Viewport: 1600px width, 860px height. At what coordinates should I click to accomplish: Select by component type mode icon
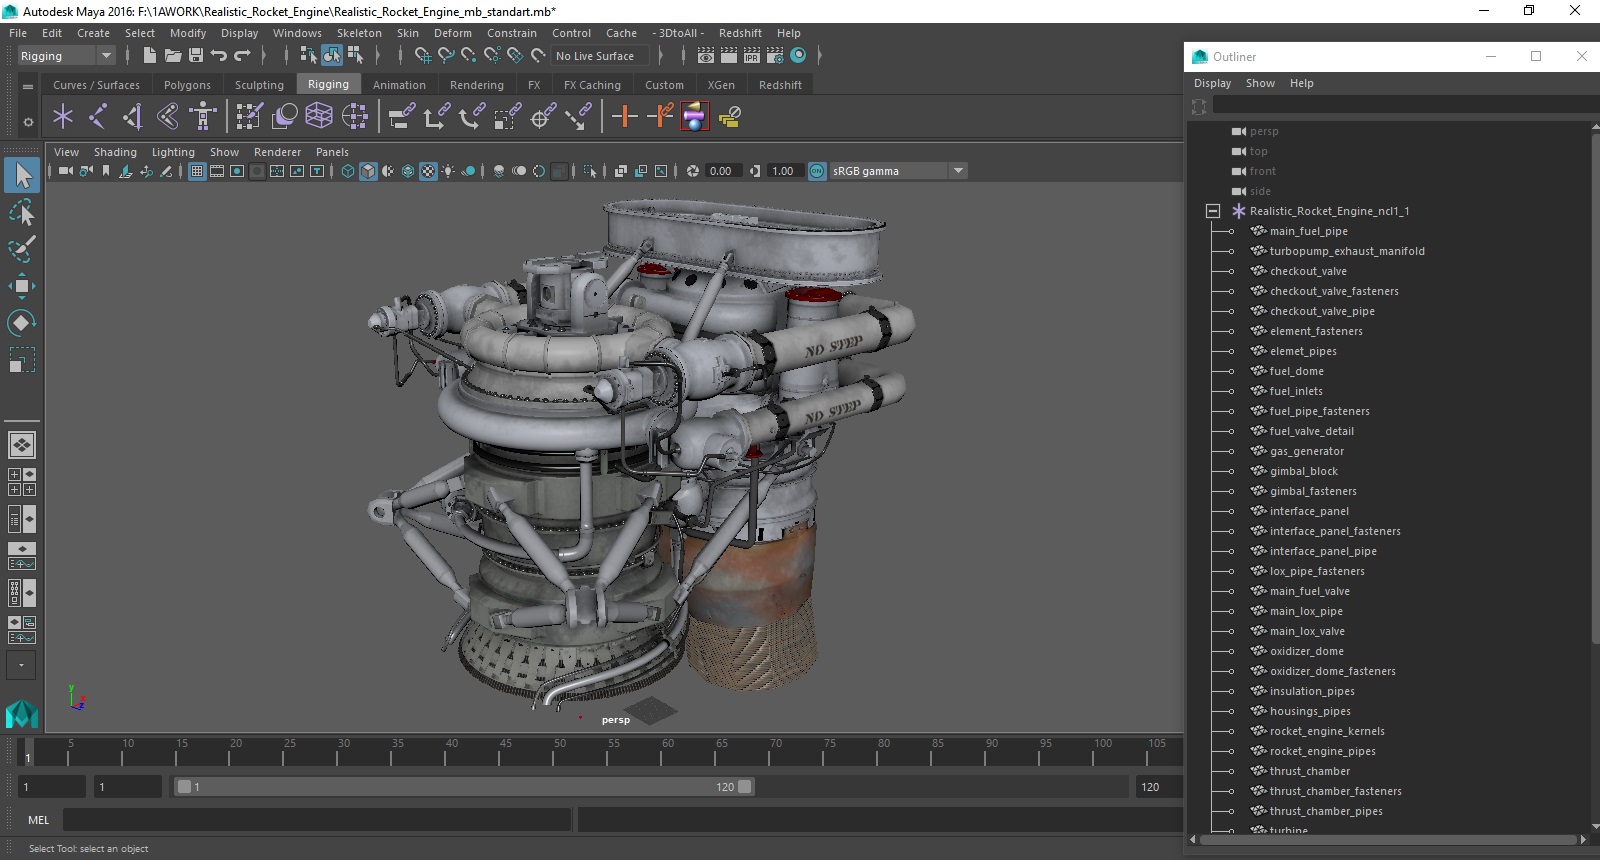point(355,56)
